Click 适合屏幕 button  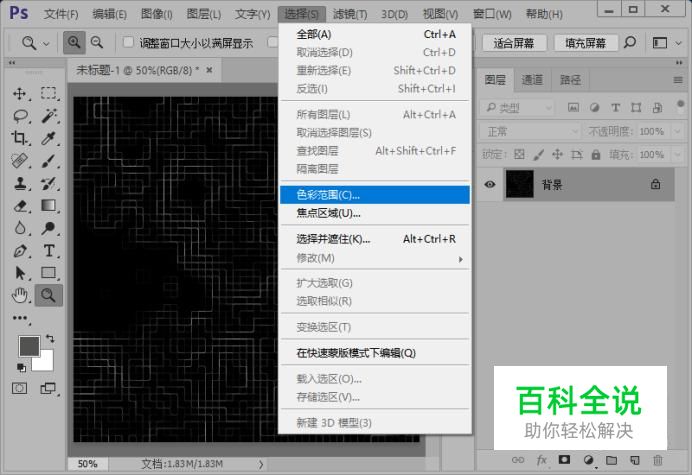(514, 43)
